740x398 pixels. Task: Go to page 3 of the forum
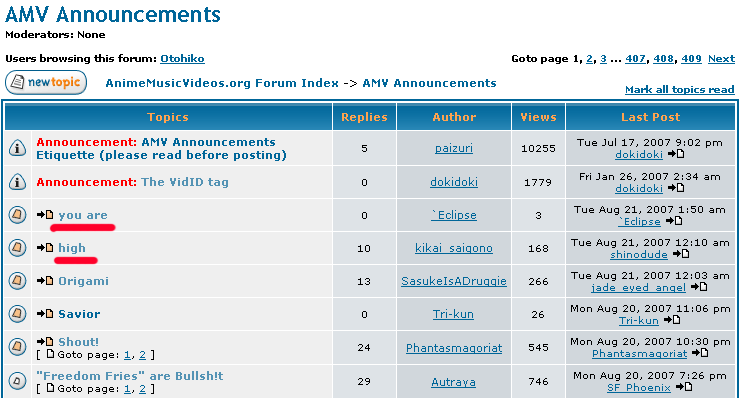pyautogui.click(x=603, y=59)
